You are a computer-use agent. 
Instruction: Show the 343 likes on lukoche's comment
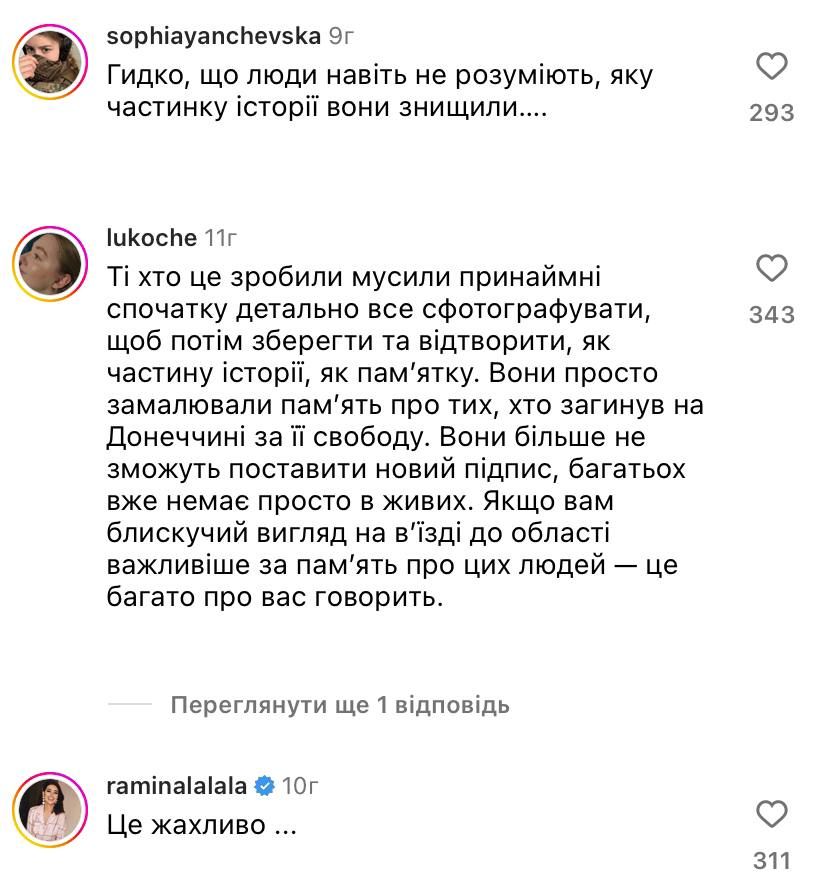point(771,315)
